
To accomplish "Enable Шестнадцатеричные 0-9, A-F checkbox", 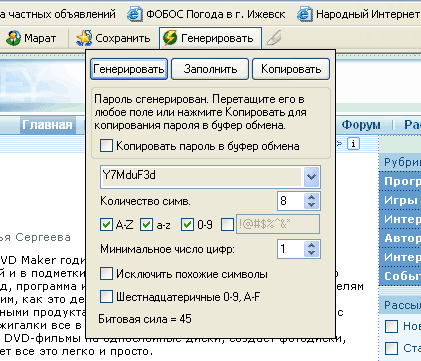I will (106, 296).
